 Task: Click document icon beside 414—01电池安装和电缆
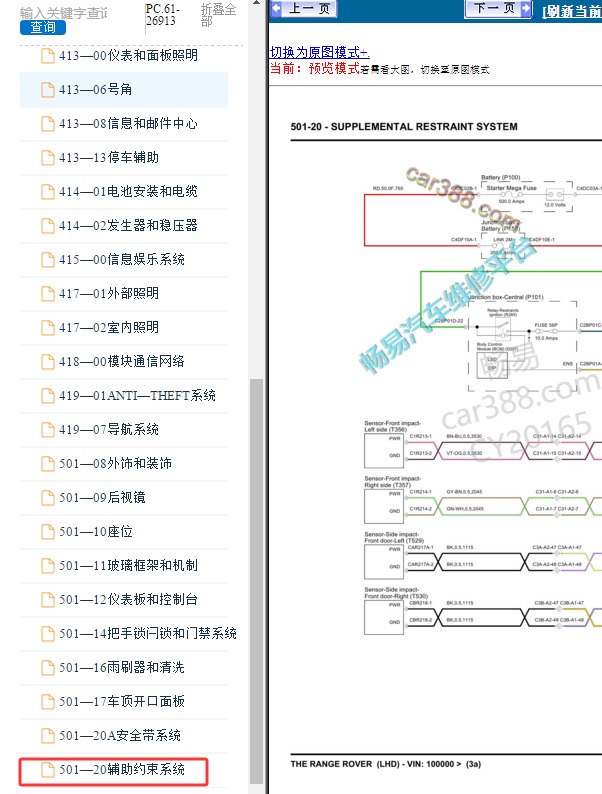point(48,191)
